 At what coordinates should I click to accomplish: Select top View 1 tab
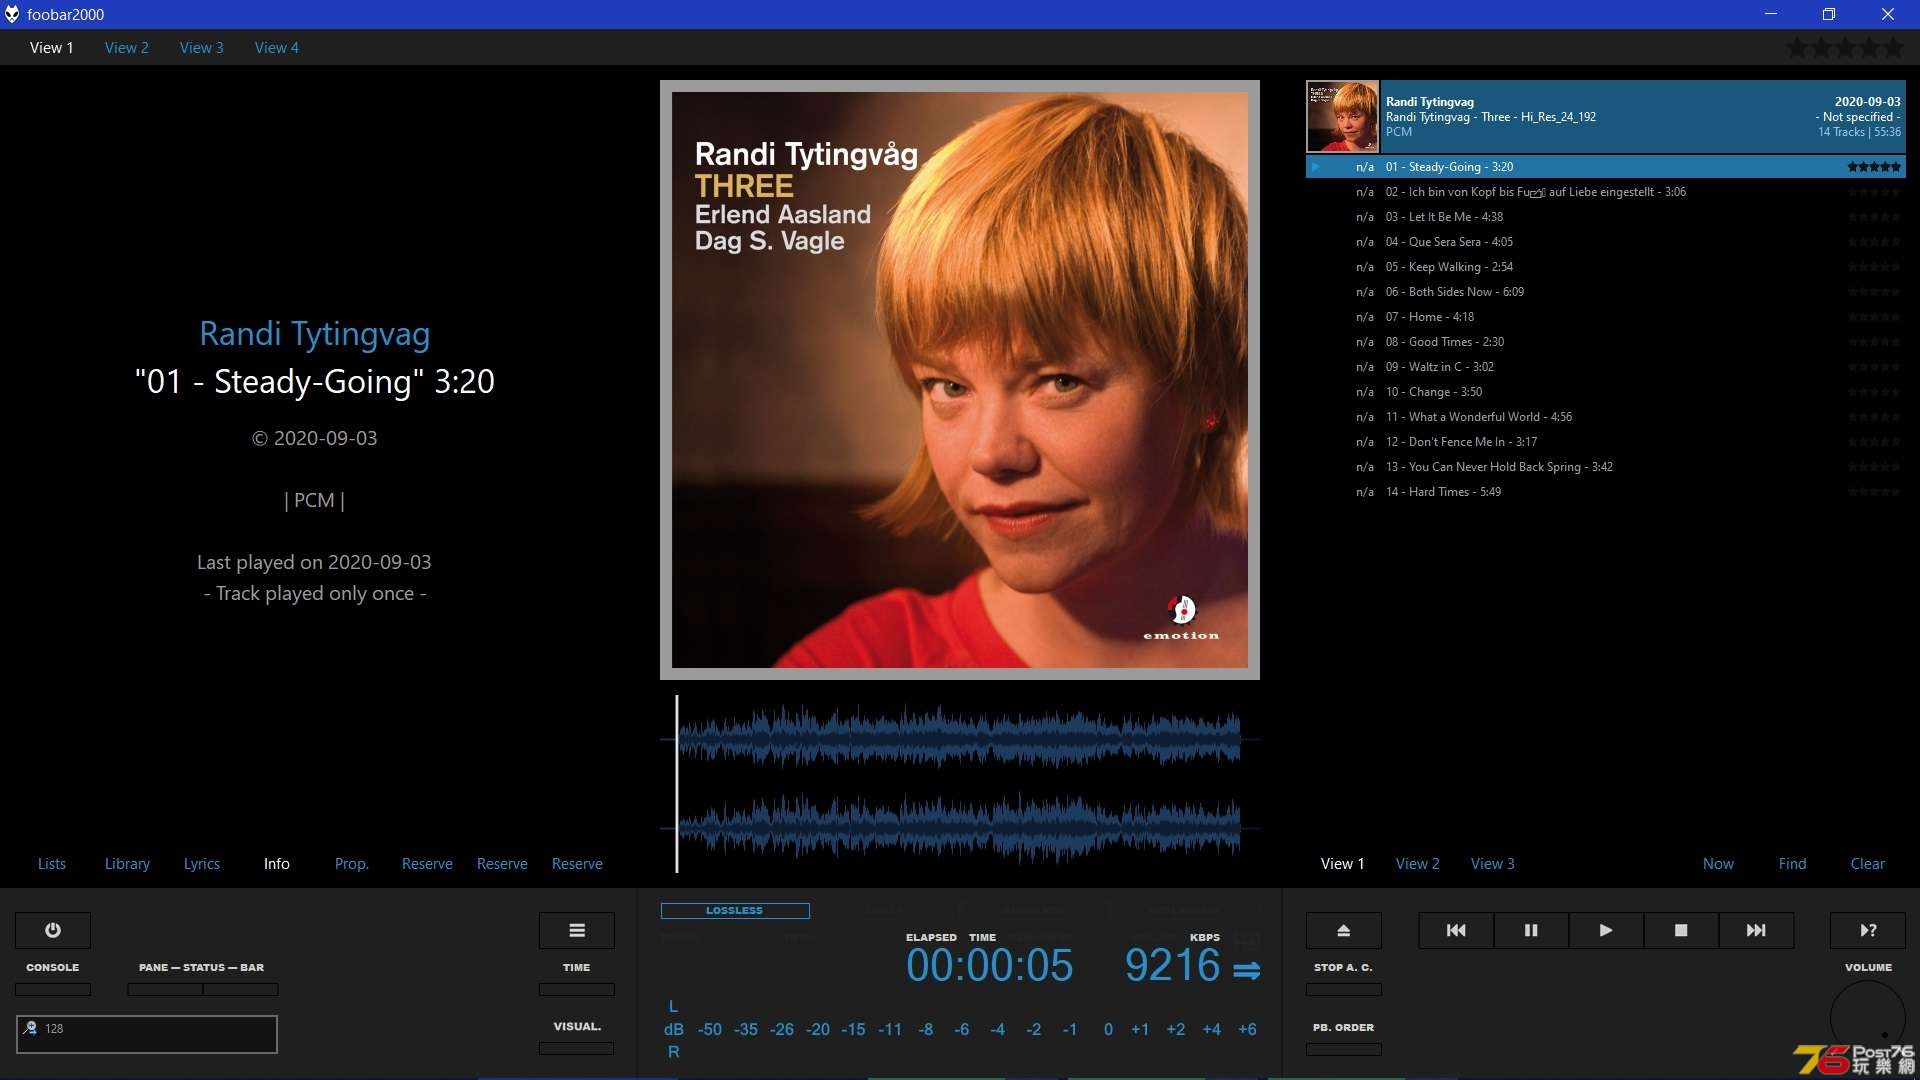click(52, 47)
